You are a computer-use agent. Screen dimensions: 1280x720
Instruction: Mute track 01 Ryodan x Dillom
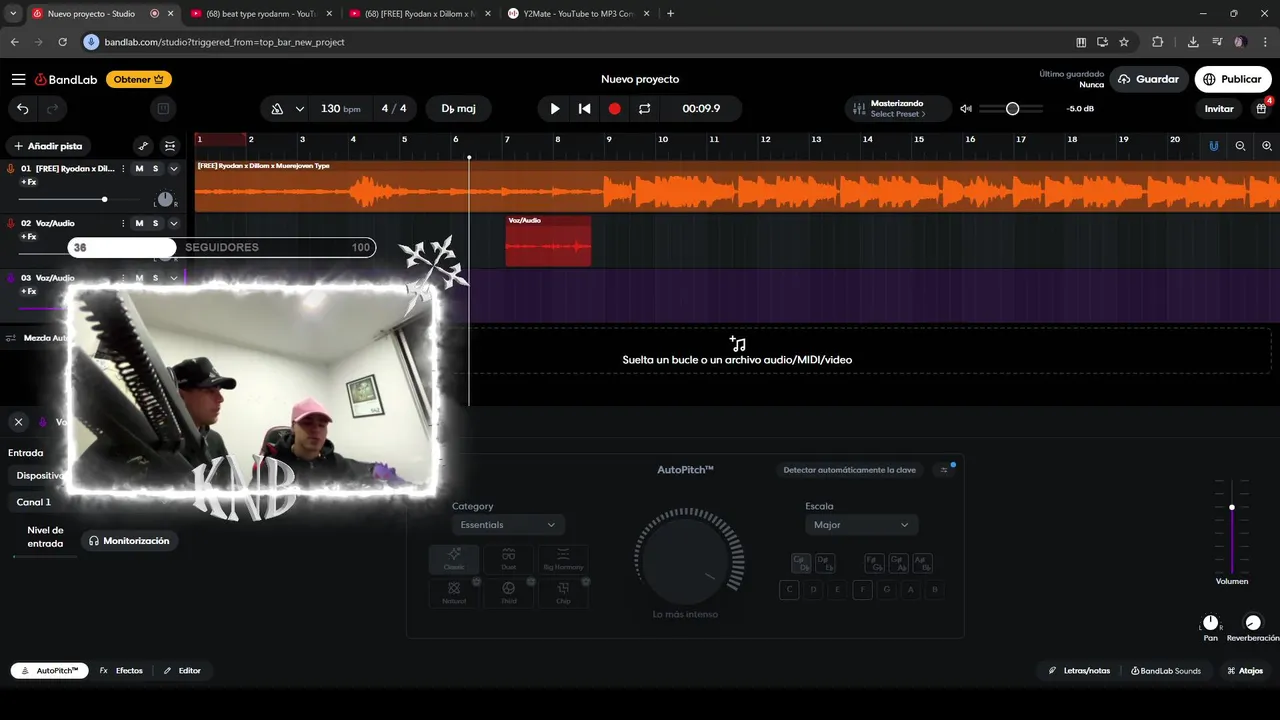click(139, 168)
